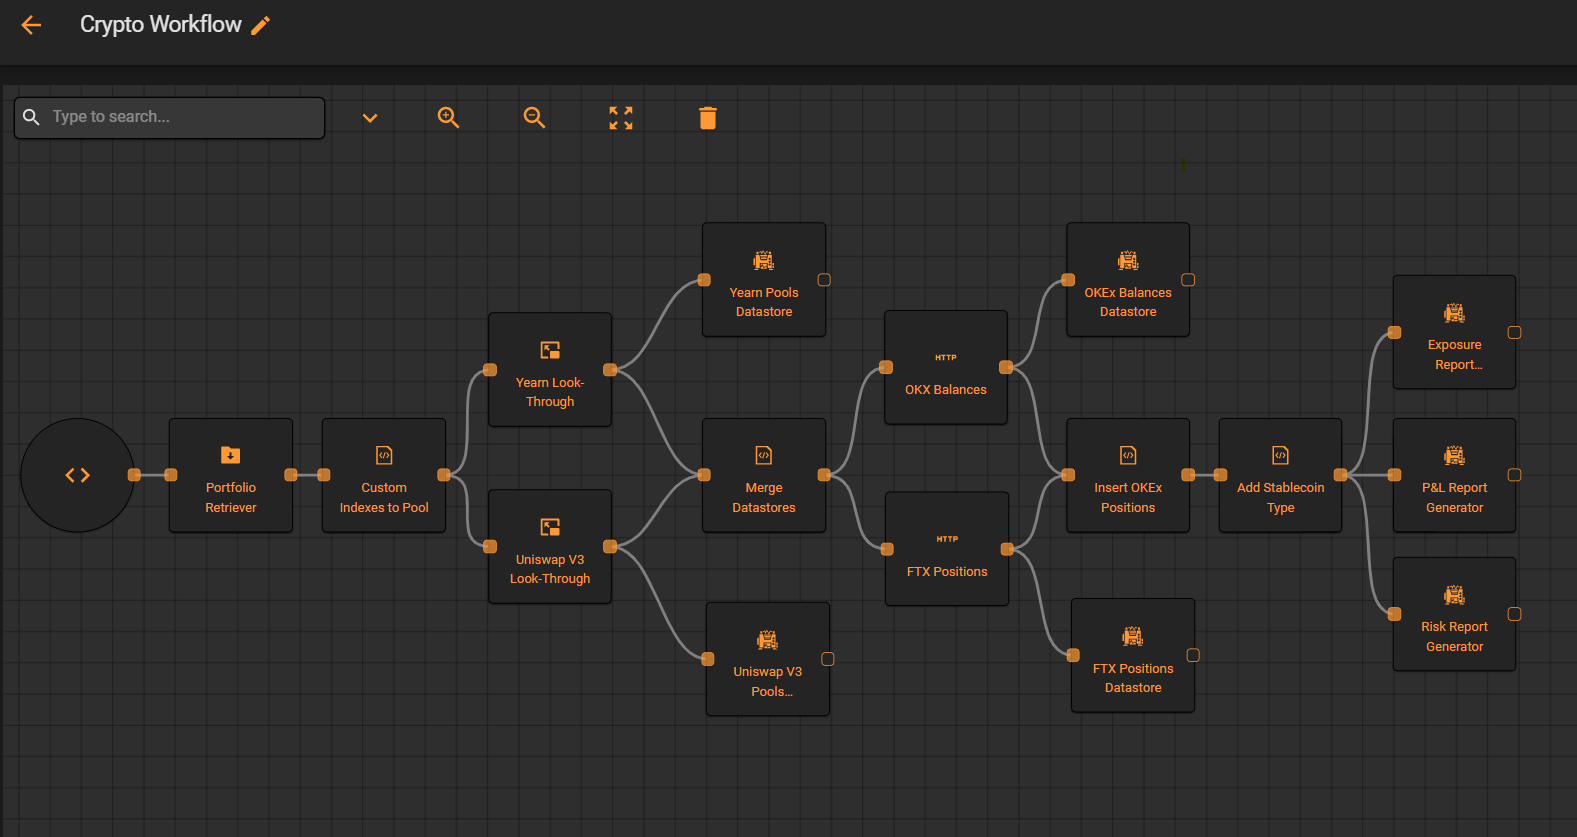Screen dimensions: 1577x837
Task: Click the Merge Datastores label
Action: (764, 497)
